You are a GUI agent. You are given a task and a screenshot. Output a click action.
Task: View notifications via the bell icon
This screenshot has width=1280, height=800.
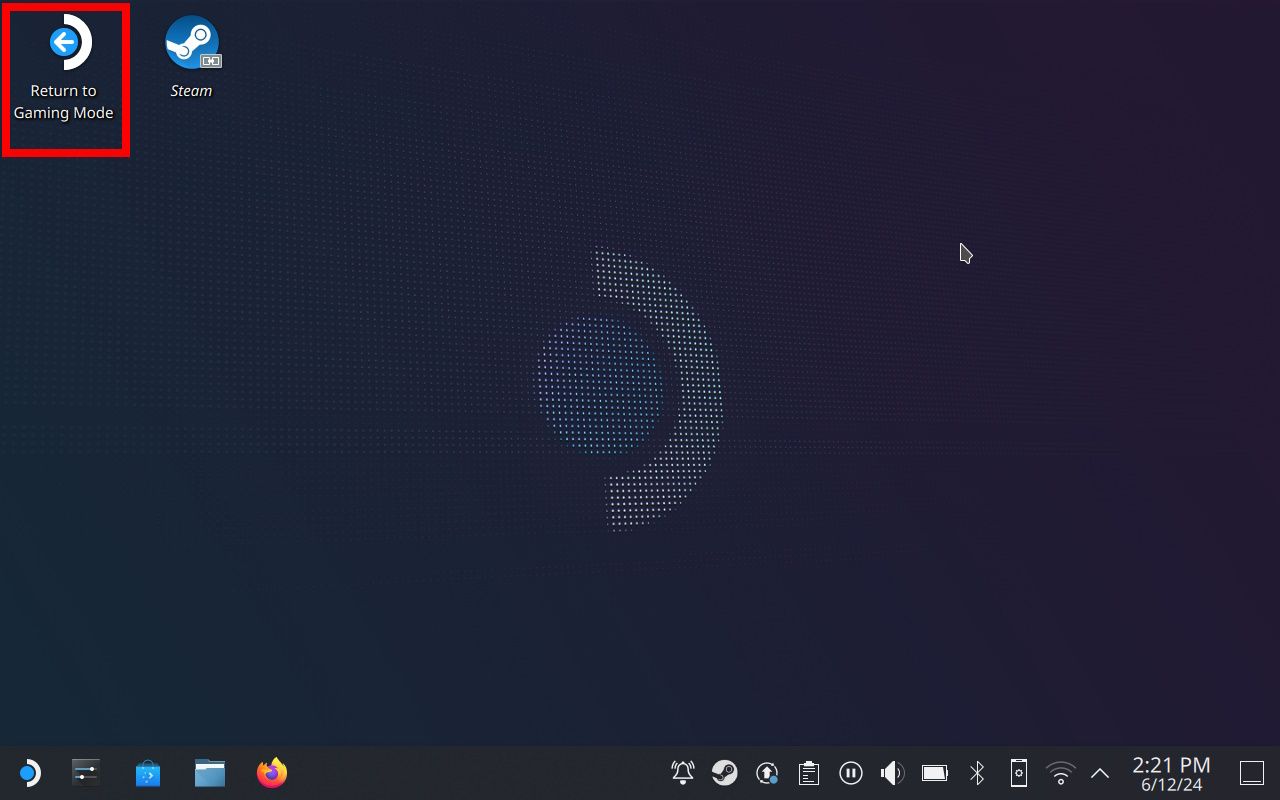click(681, 772)
